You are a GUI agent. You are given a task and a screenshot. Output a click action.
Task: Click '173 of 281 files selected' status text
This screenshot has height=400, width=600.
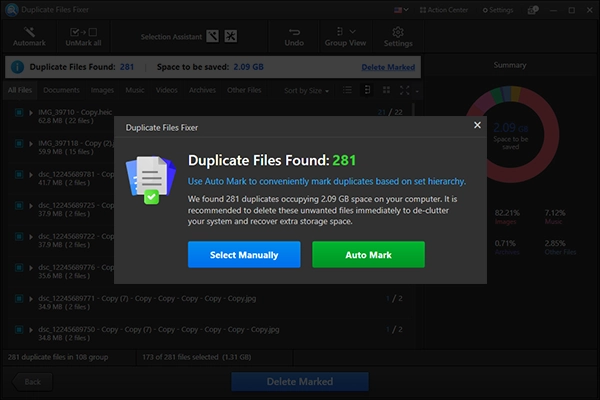pos(197,357)
